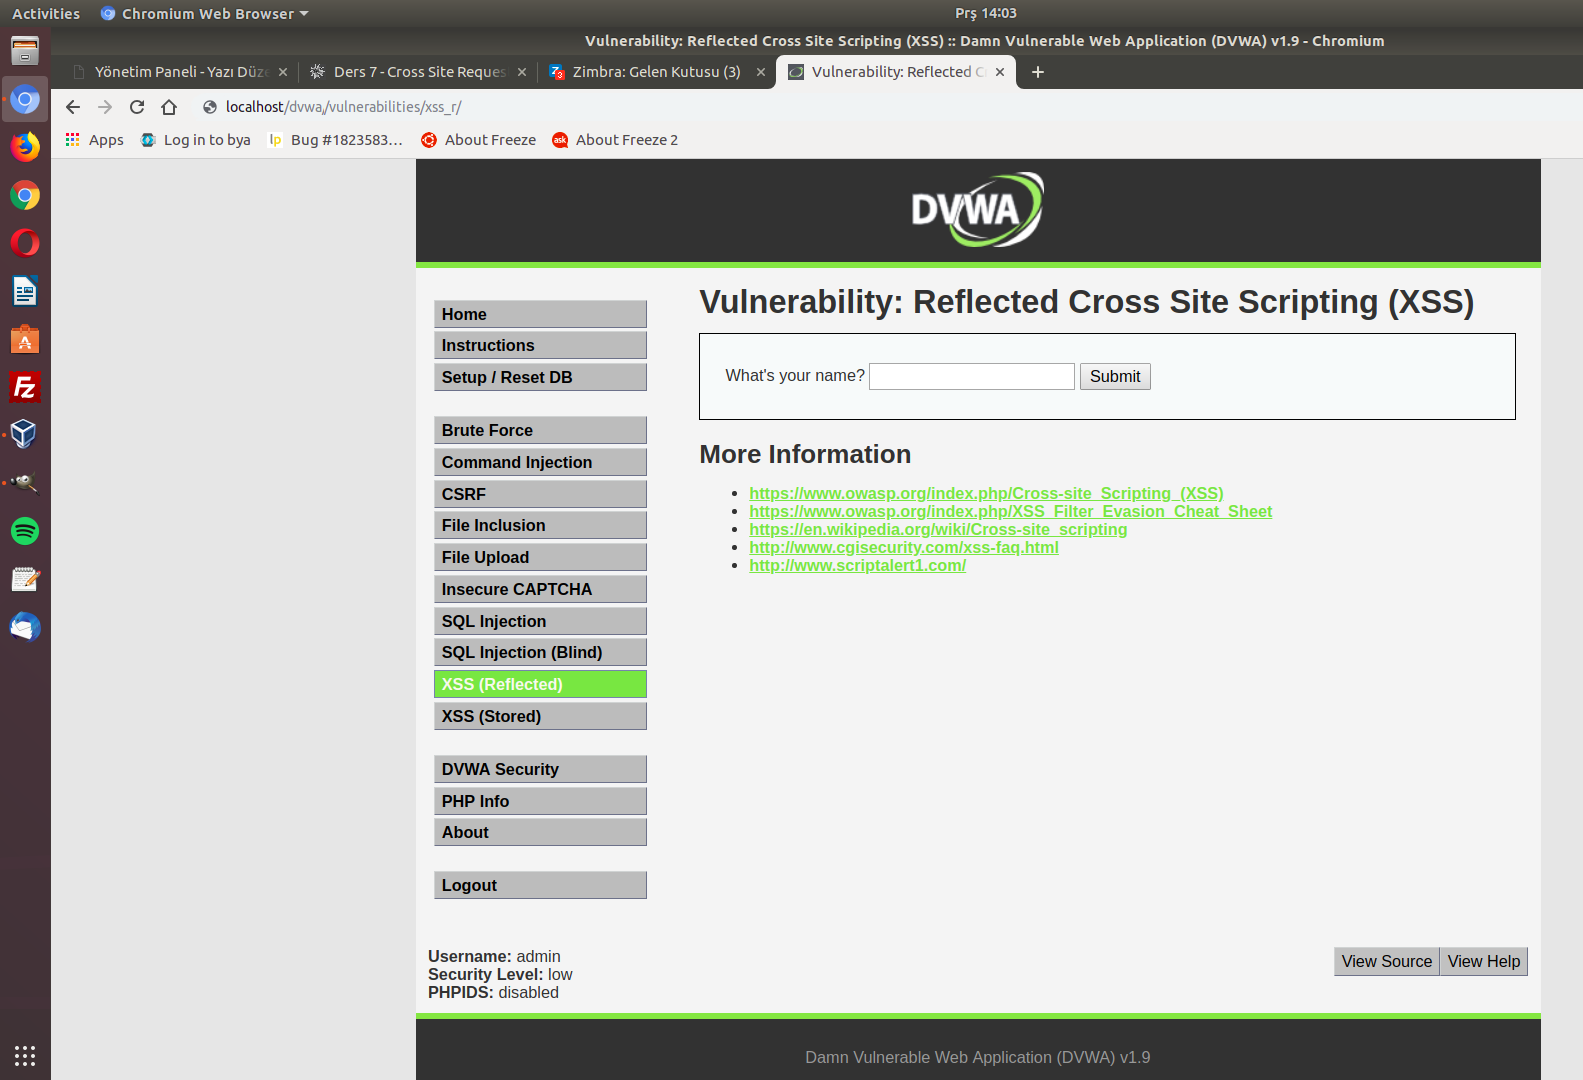Open the About page in sidebar
The image size is (1583, 1080).
pyautogui.click(x=540, y=832)
